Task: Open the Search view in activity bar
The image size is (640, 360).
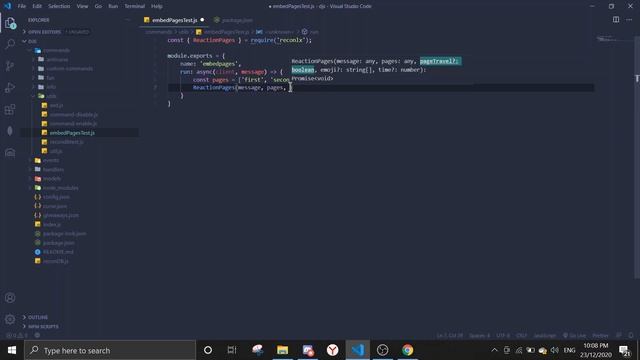Action: point(10,44)
